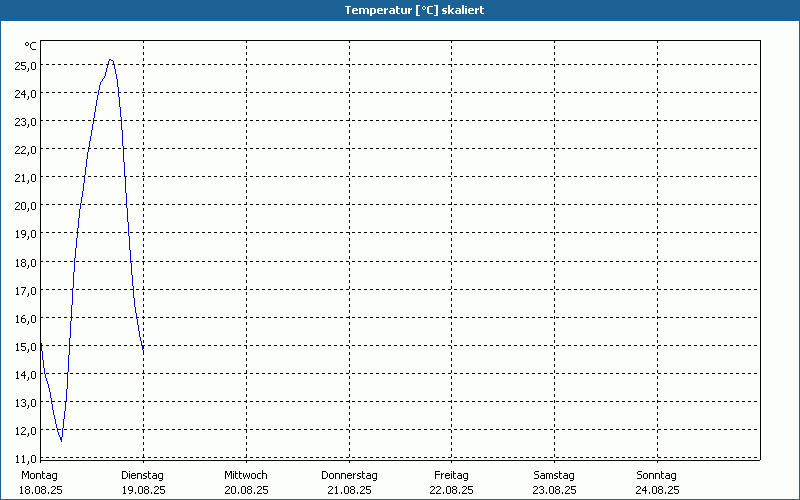Click the date 22.08.25
Screen dimensions: 800x500
point(452,491)
